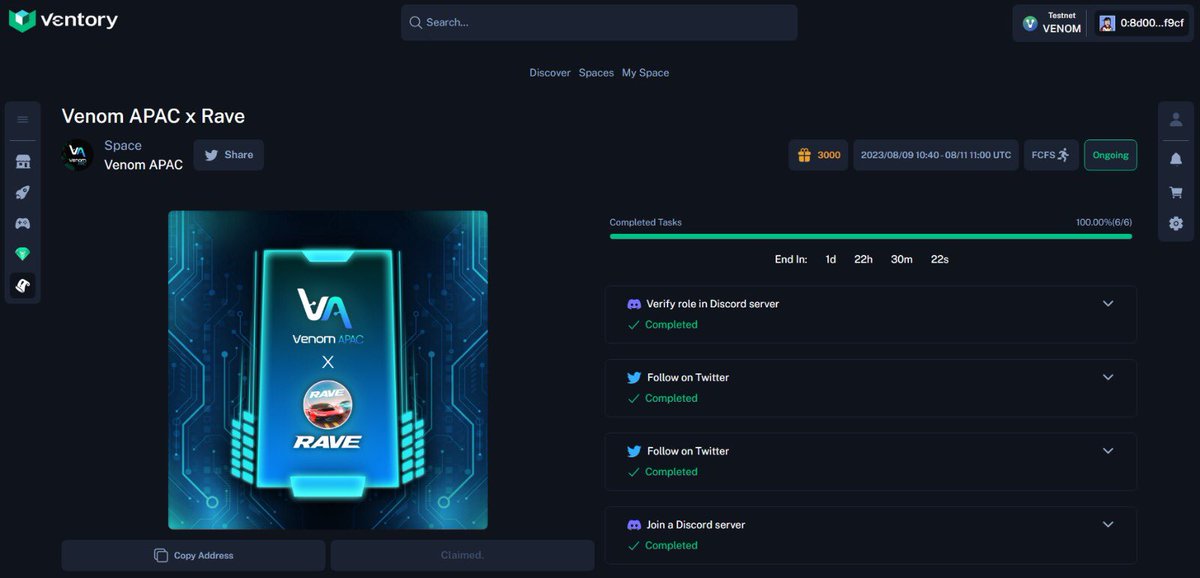
Task: Open the marketplace store icon in sidebar
Action: click(22, 162)
